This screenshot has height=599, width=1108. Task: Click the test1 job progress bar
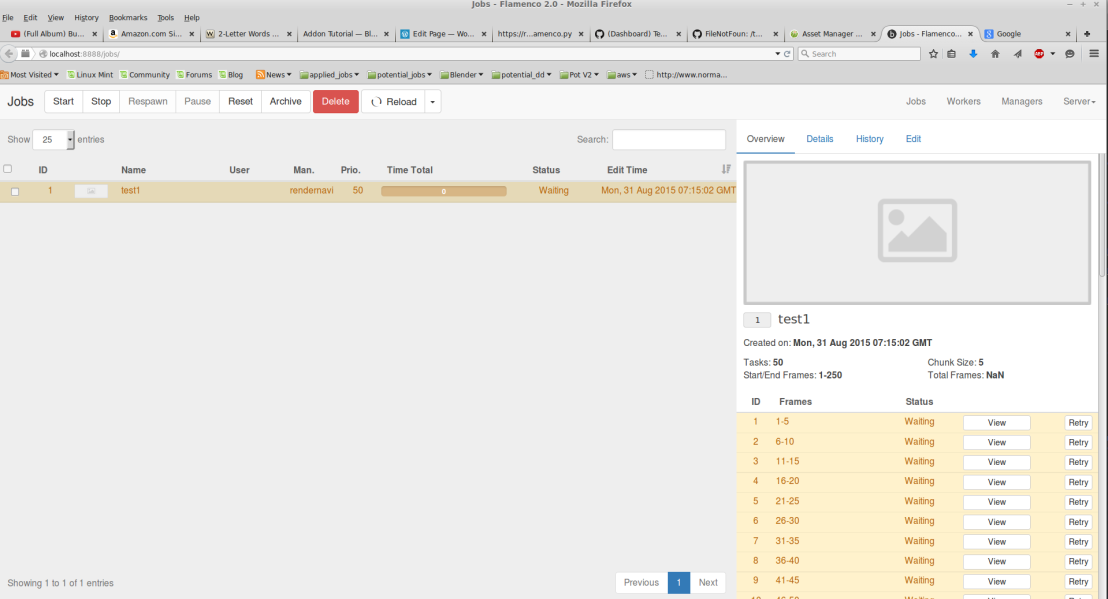point(443,191)
